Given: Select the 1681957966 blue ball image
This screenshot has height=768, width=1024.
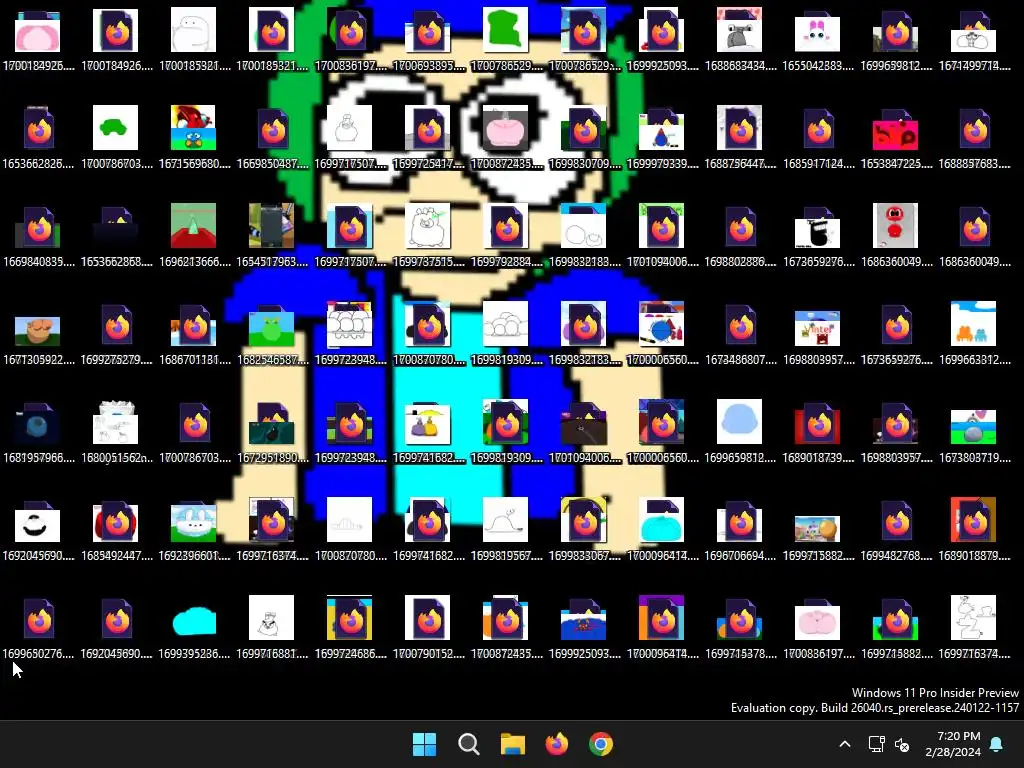Looking at the screenshot, I should pos(37,423).
